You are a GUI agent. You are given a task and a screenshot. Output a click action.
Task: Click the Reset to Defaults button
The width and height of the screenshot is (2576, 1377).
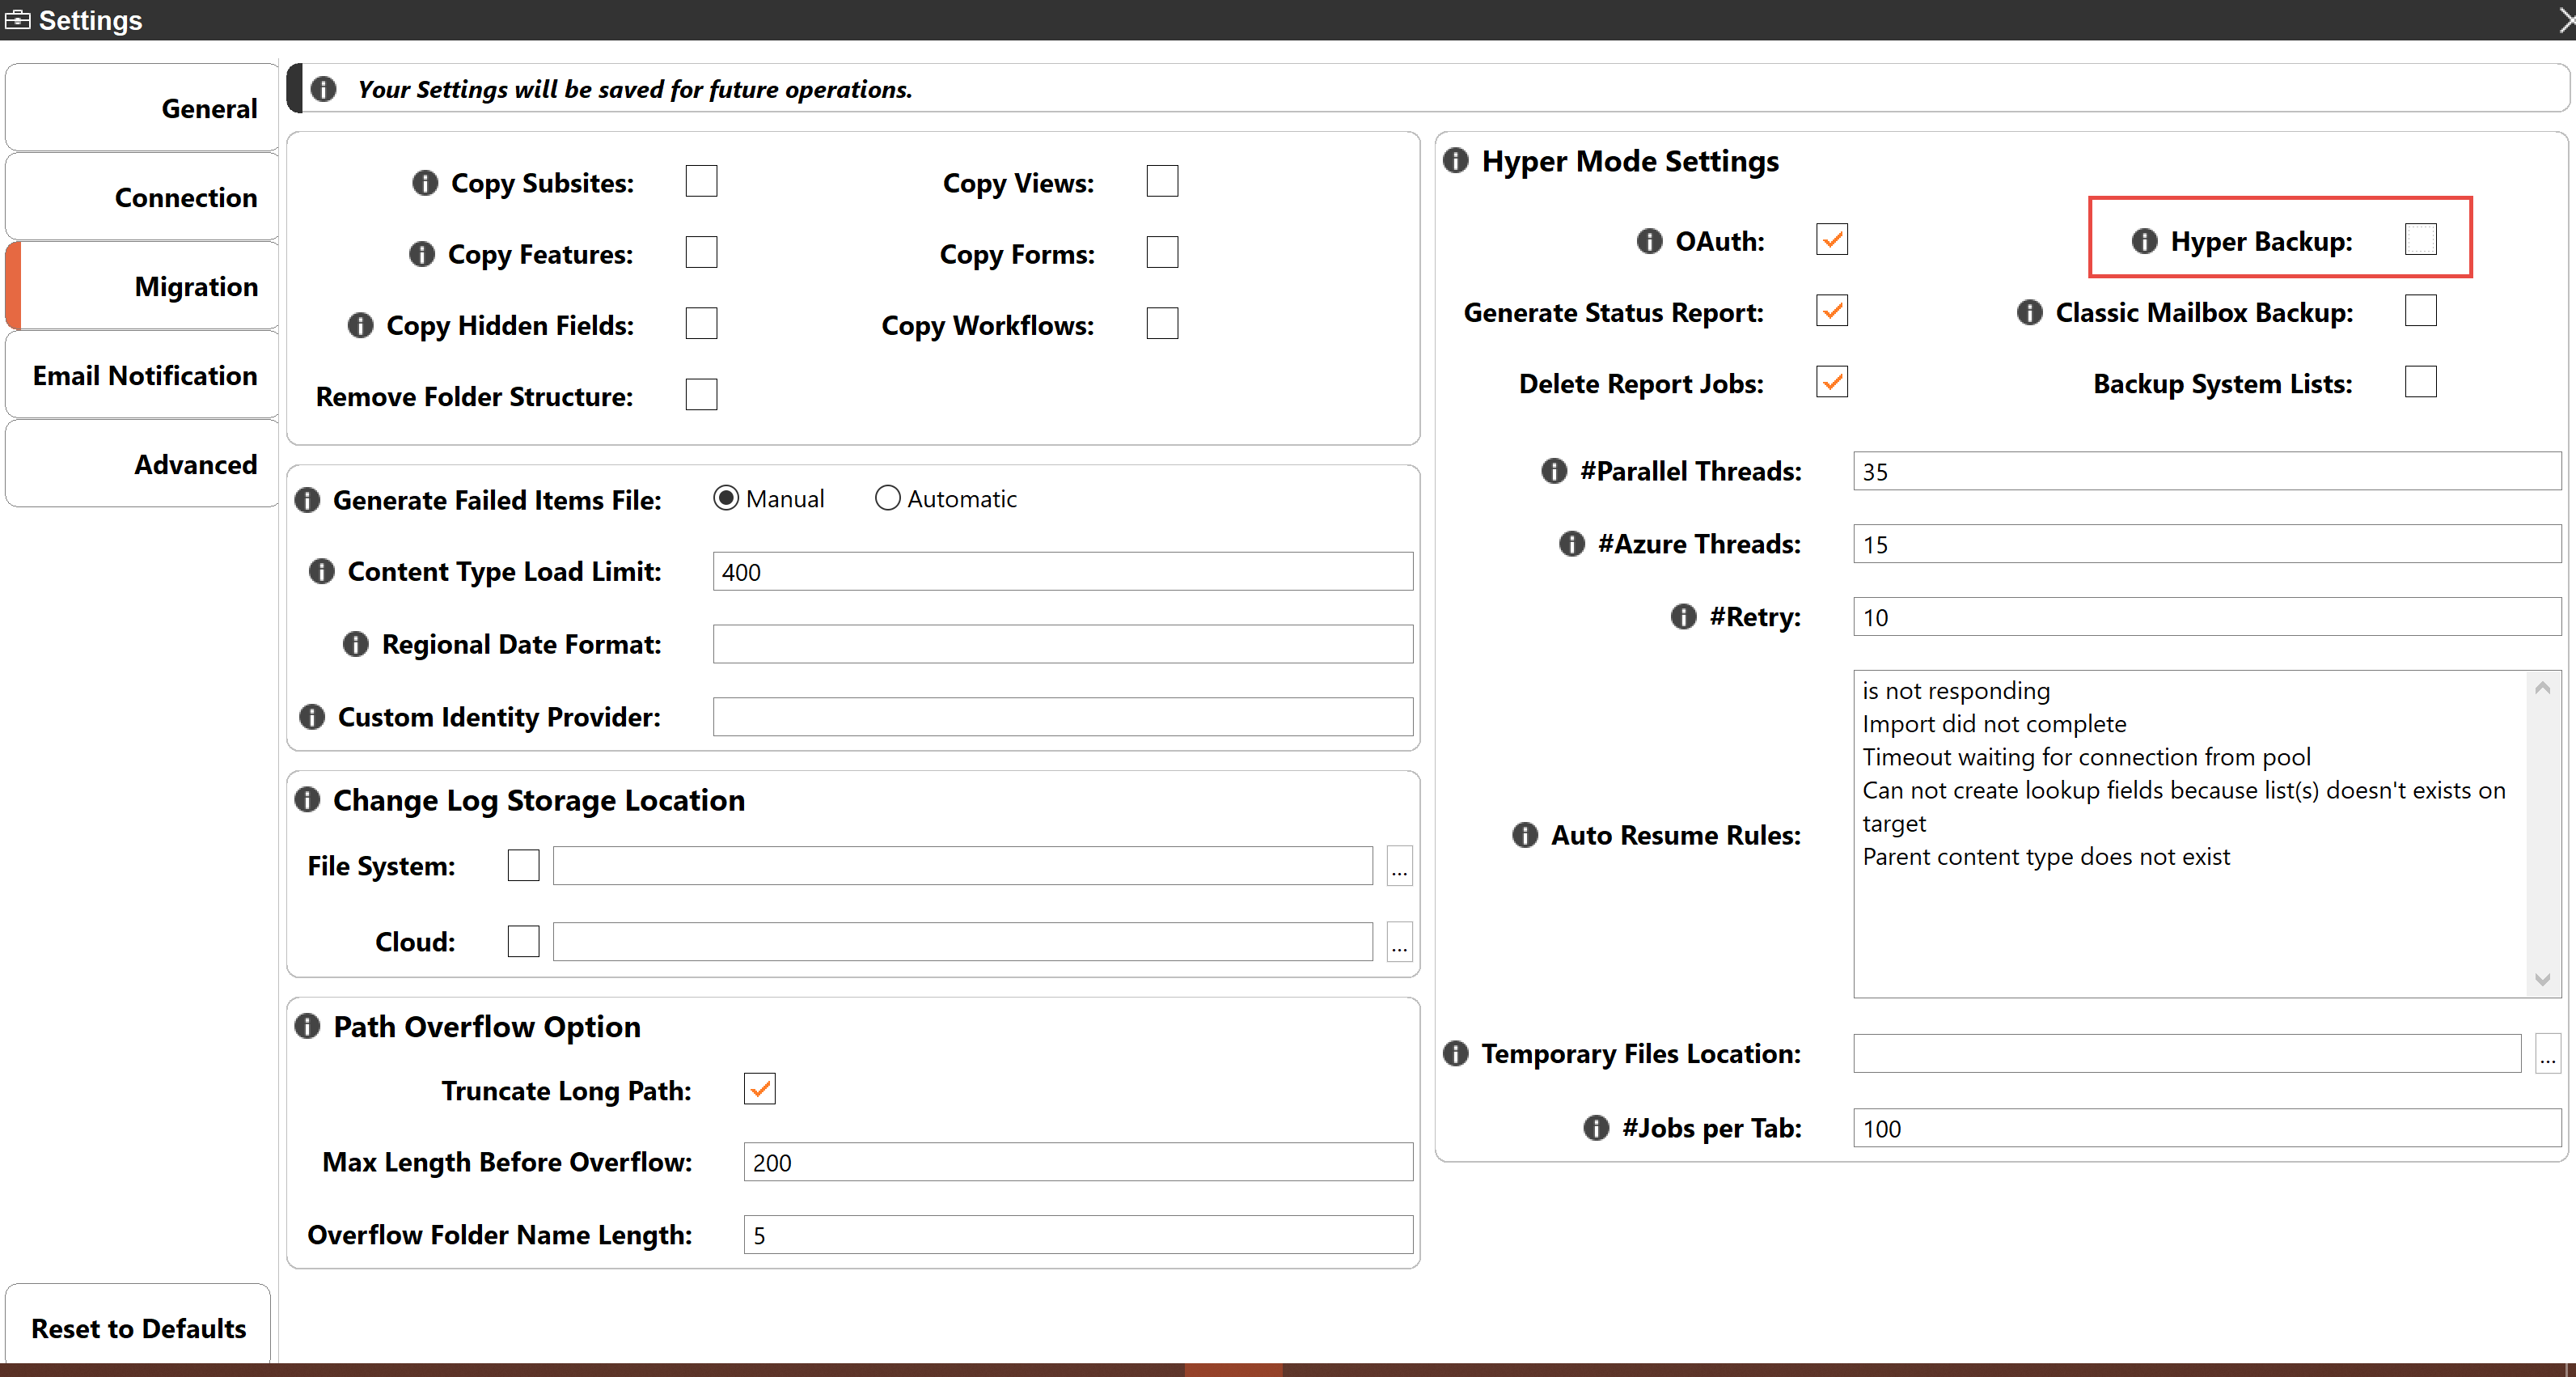click(x=137, y=1328)
